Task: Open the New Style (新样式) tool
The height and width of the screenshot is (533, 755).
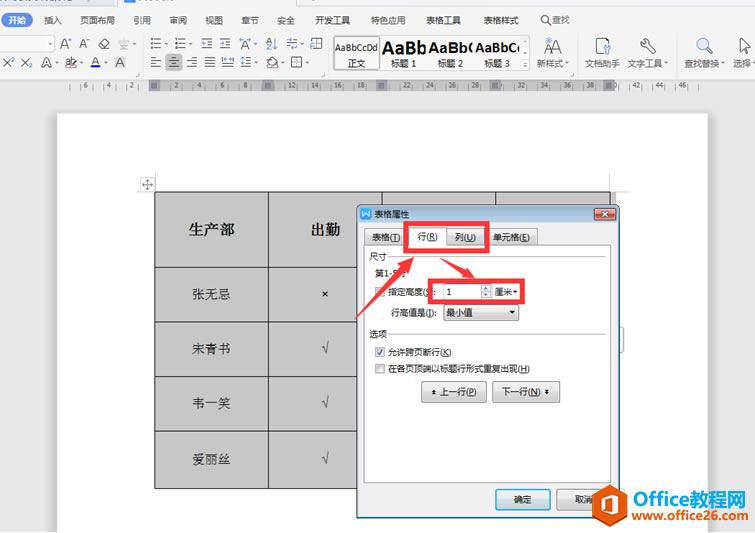Action: pyautogui.click(x=552, y=53)
